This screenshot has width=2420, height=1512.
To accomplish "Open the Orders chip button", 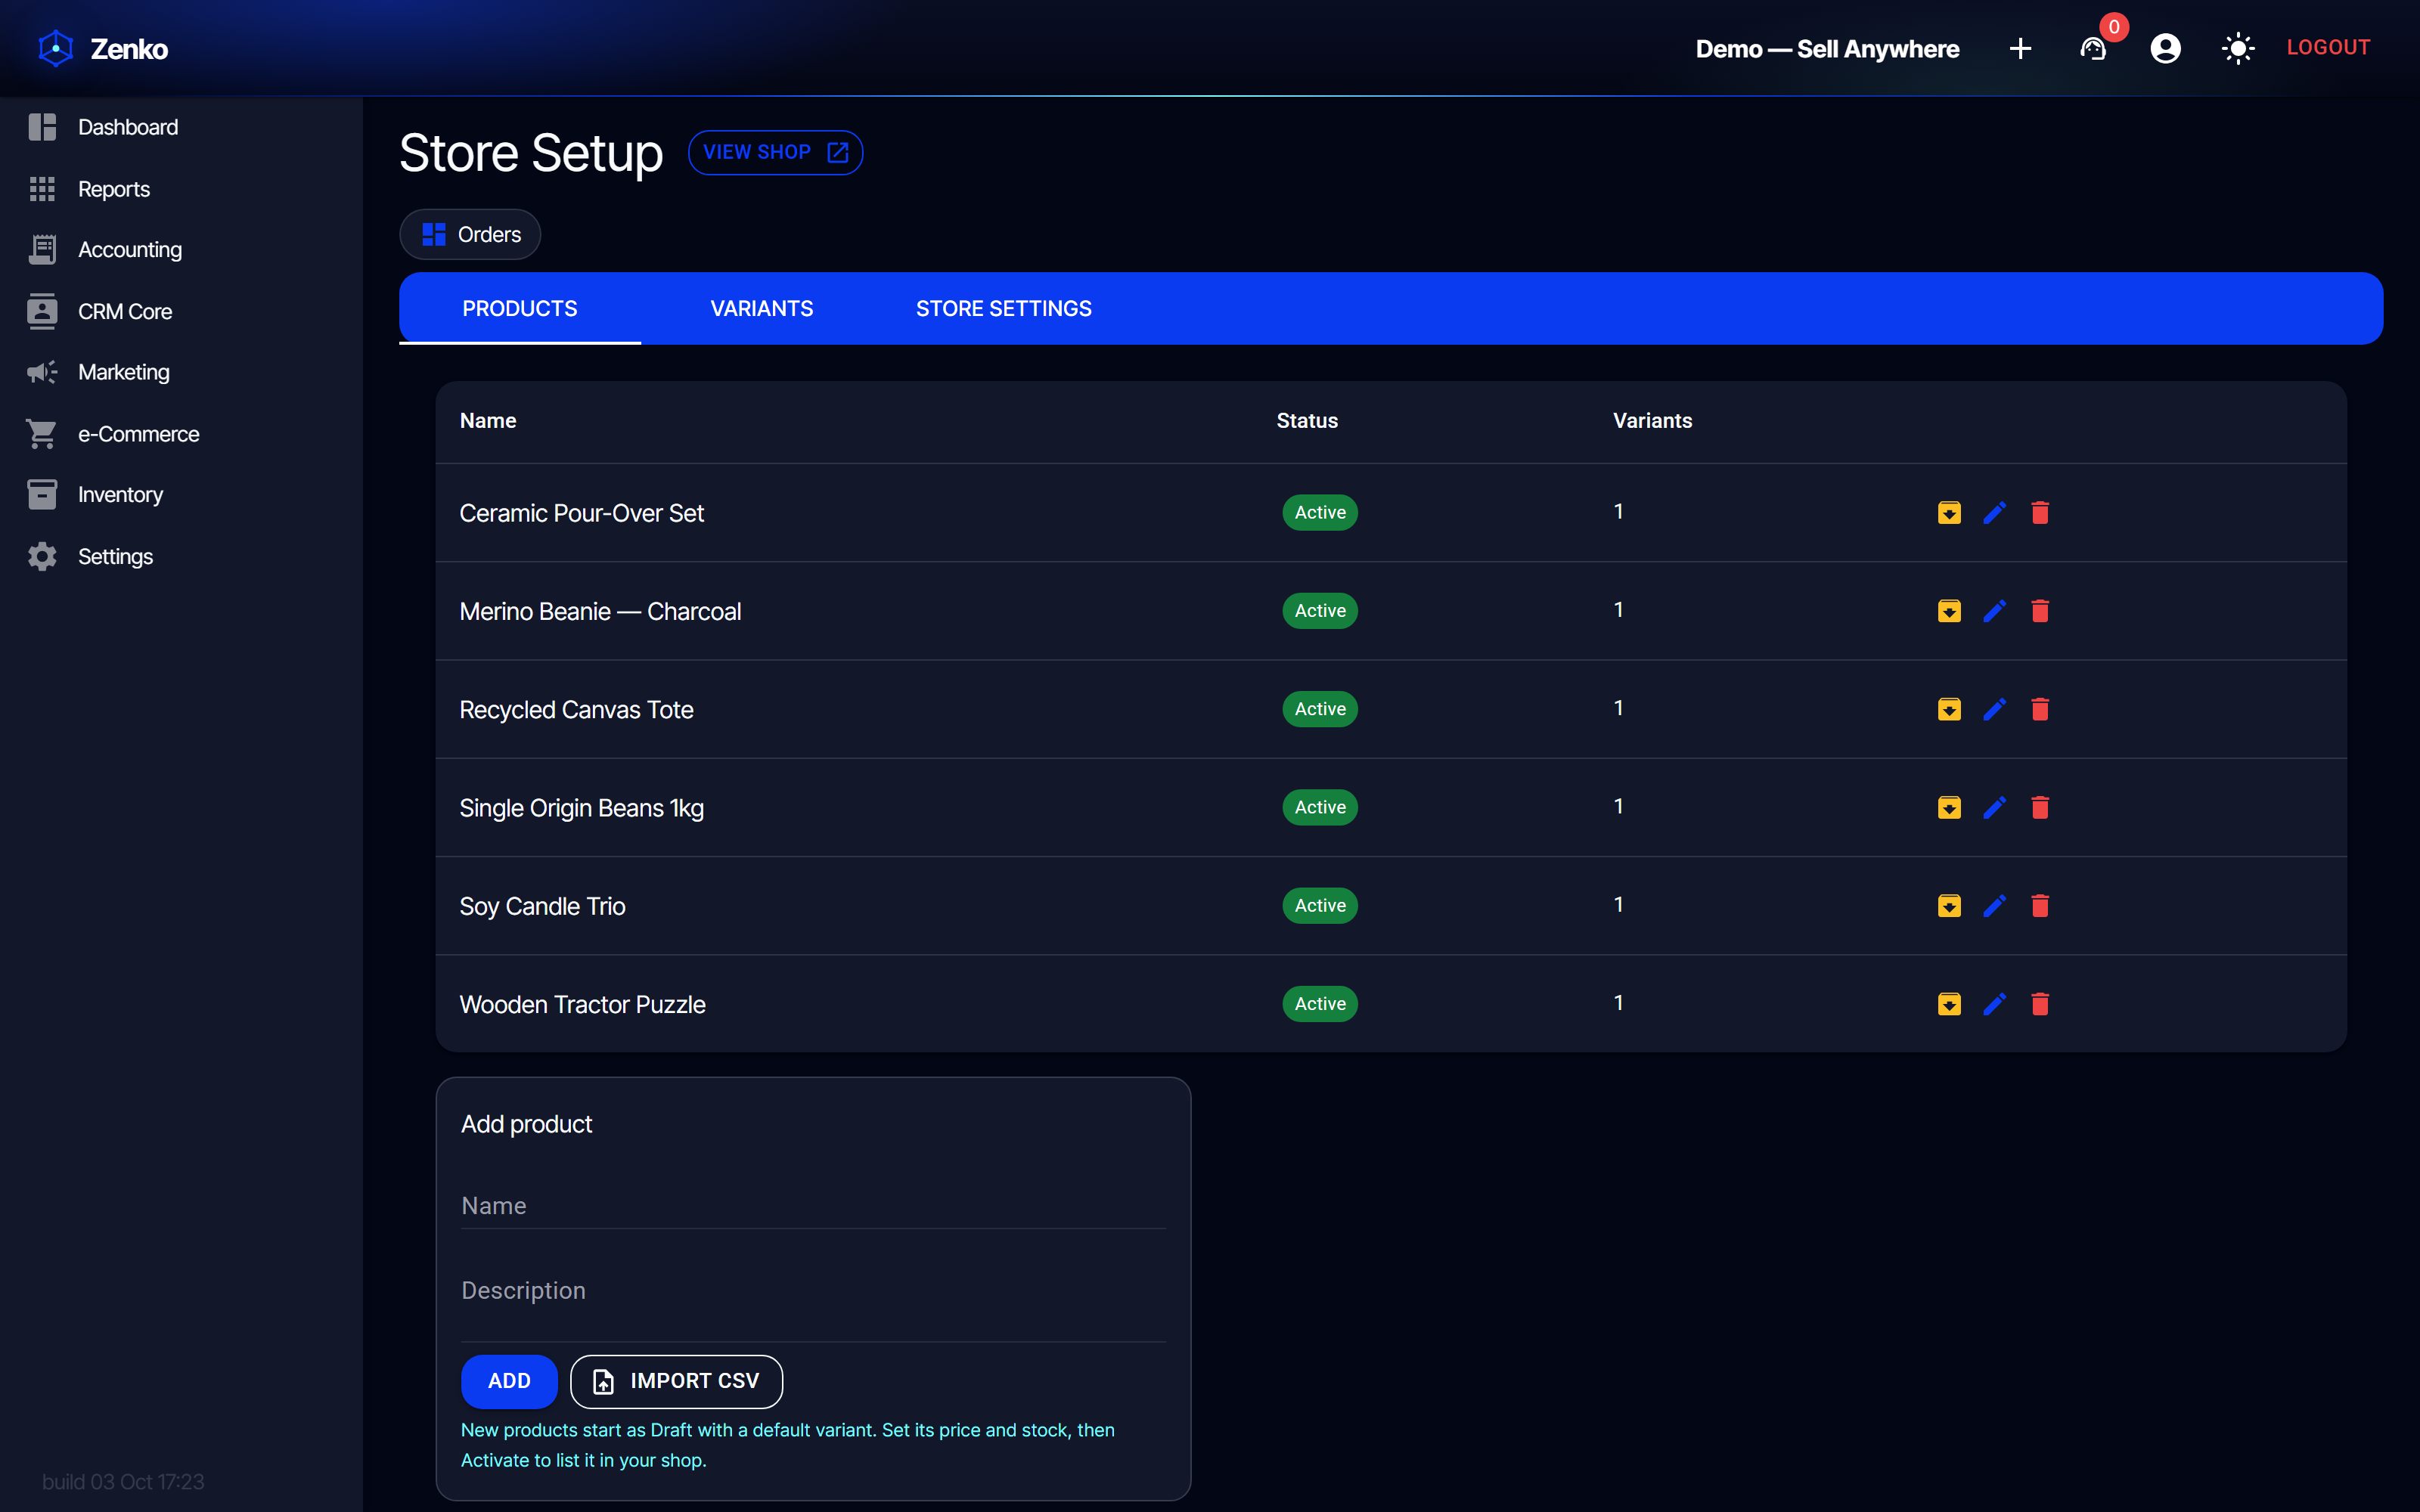I will (470, 234).
